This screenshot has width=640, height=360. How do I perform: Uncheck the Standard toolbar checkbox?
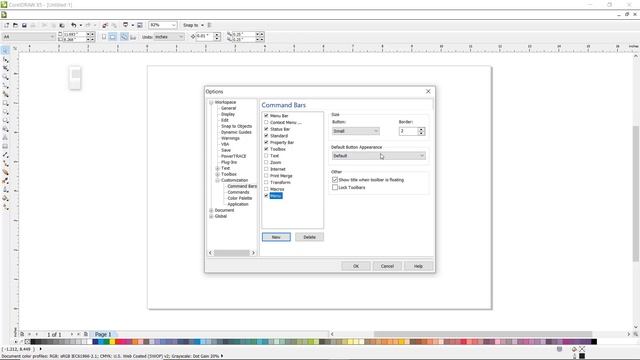coord(266,136)
